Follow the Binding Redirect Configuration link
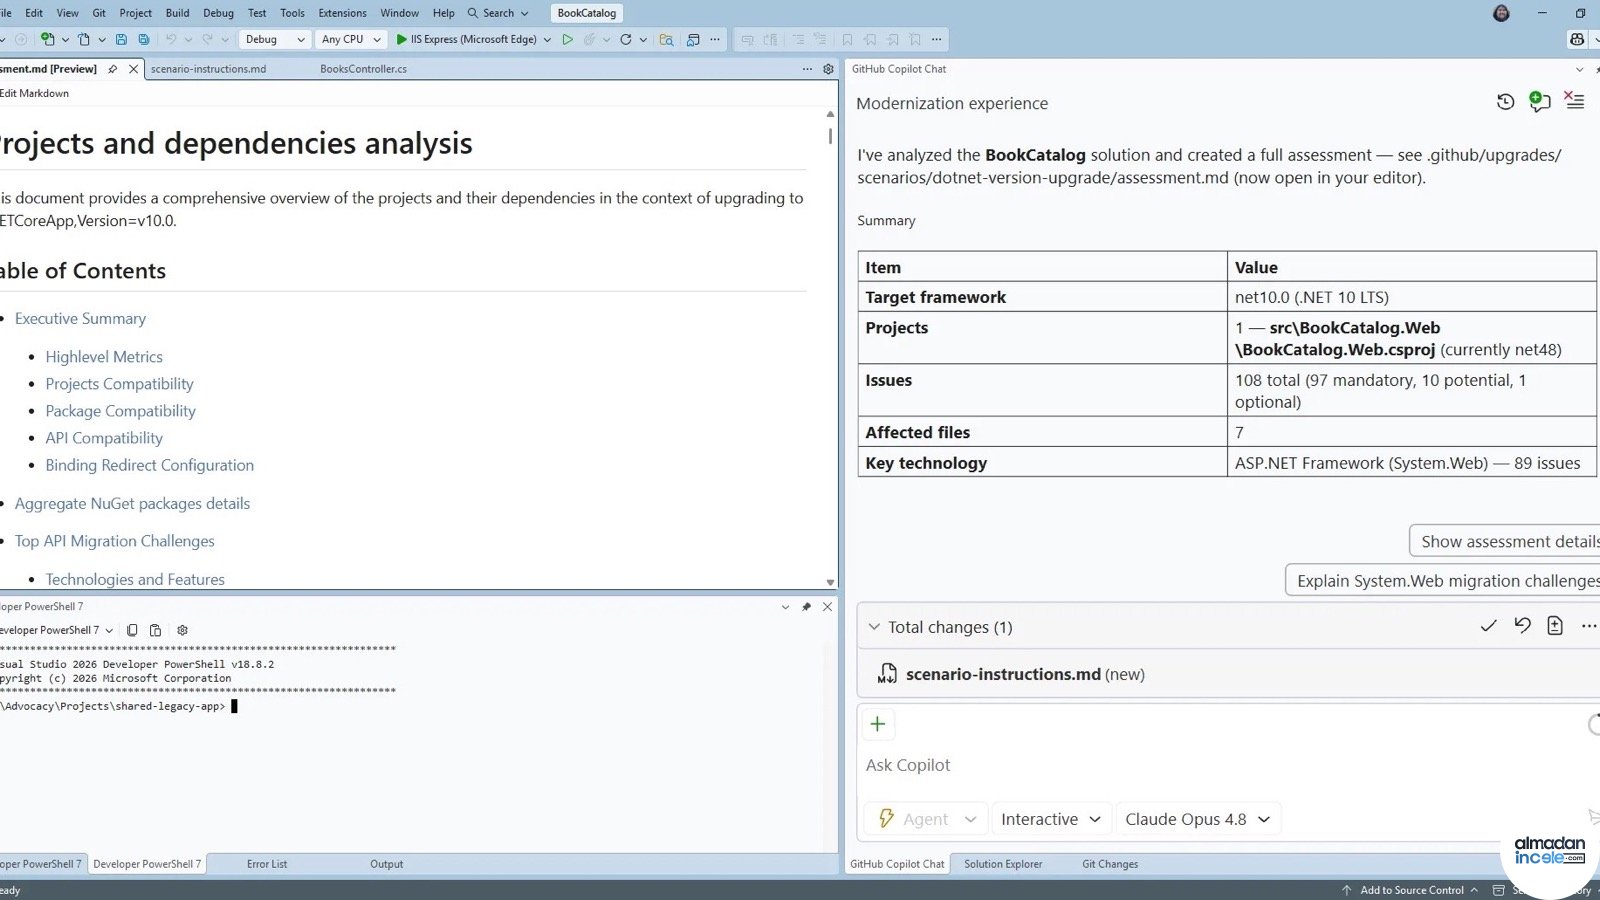1600x900 pixels. 149,465
